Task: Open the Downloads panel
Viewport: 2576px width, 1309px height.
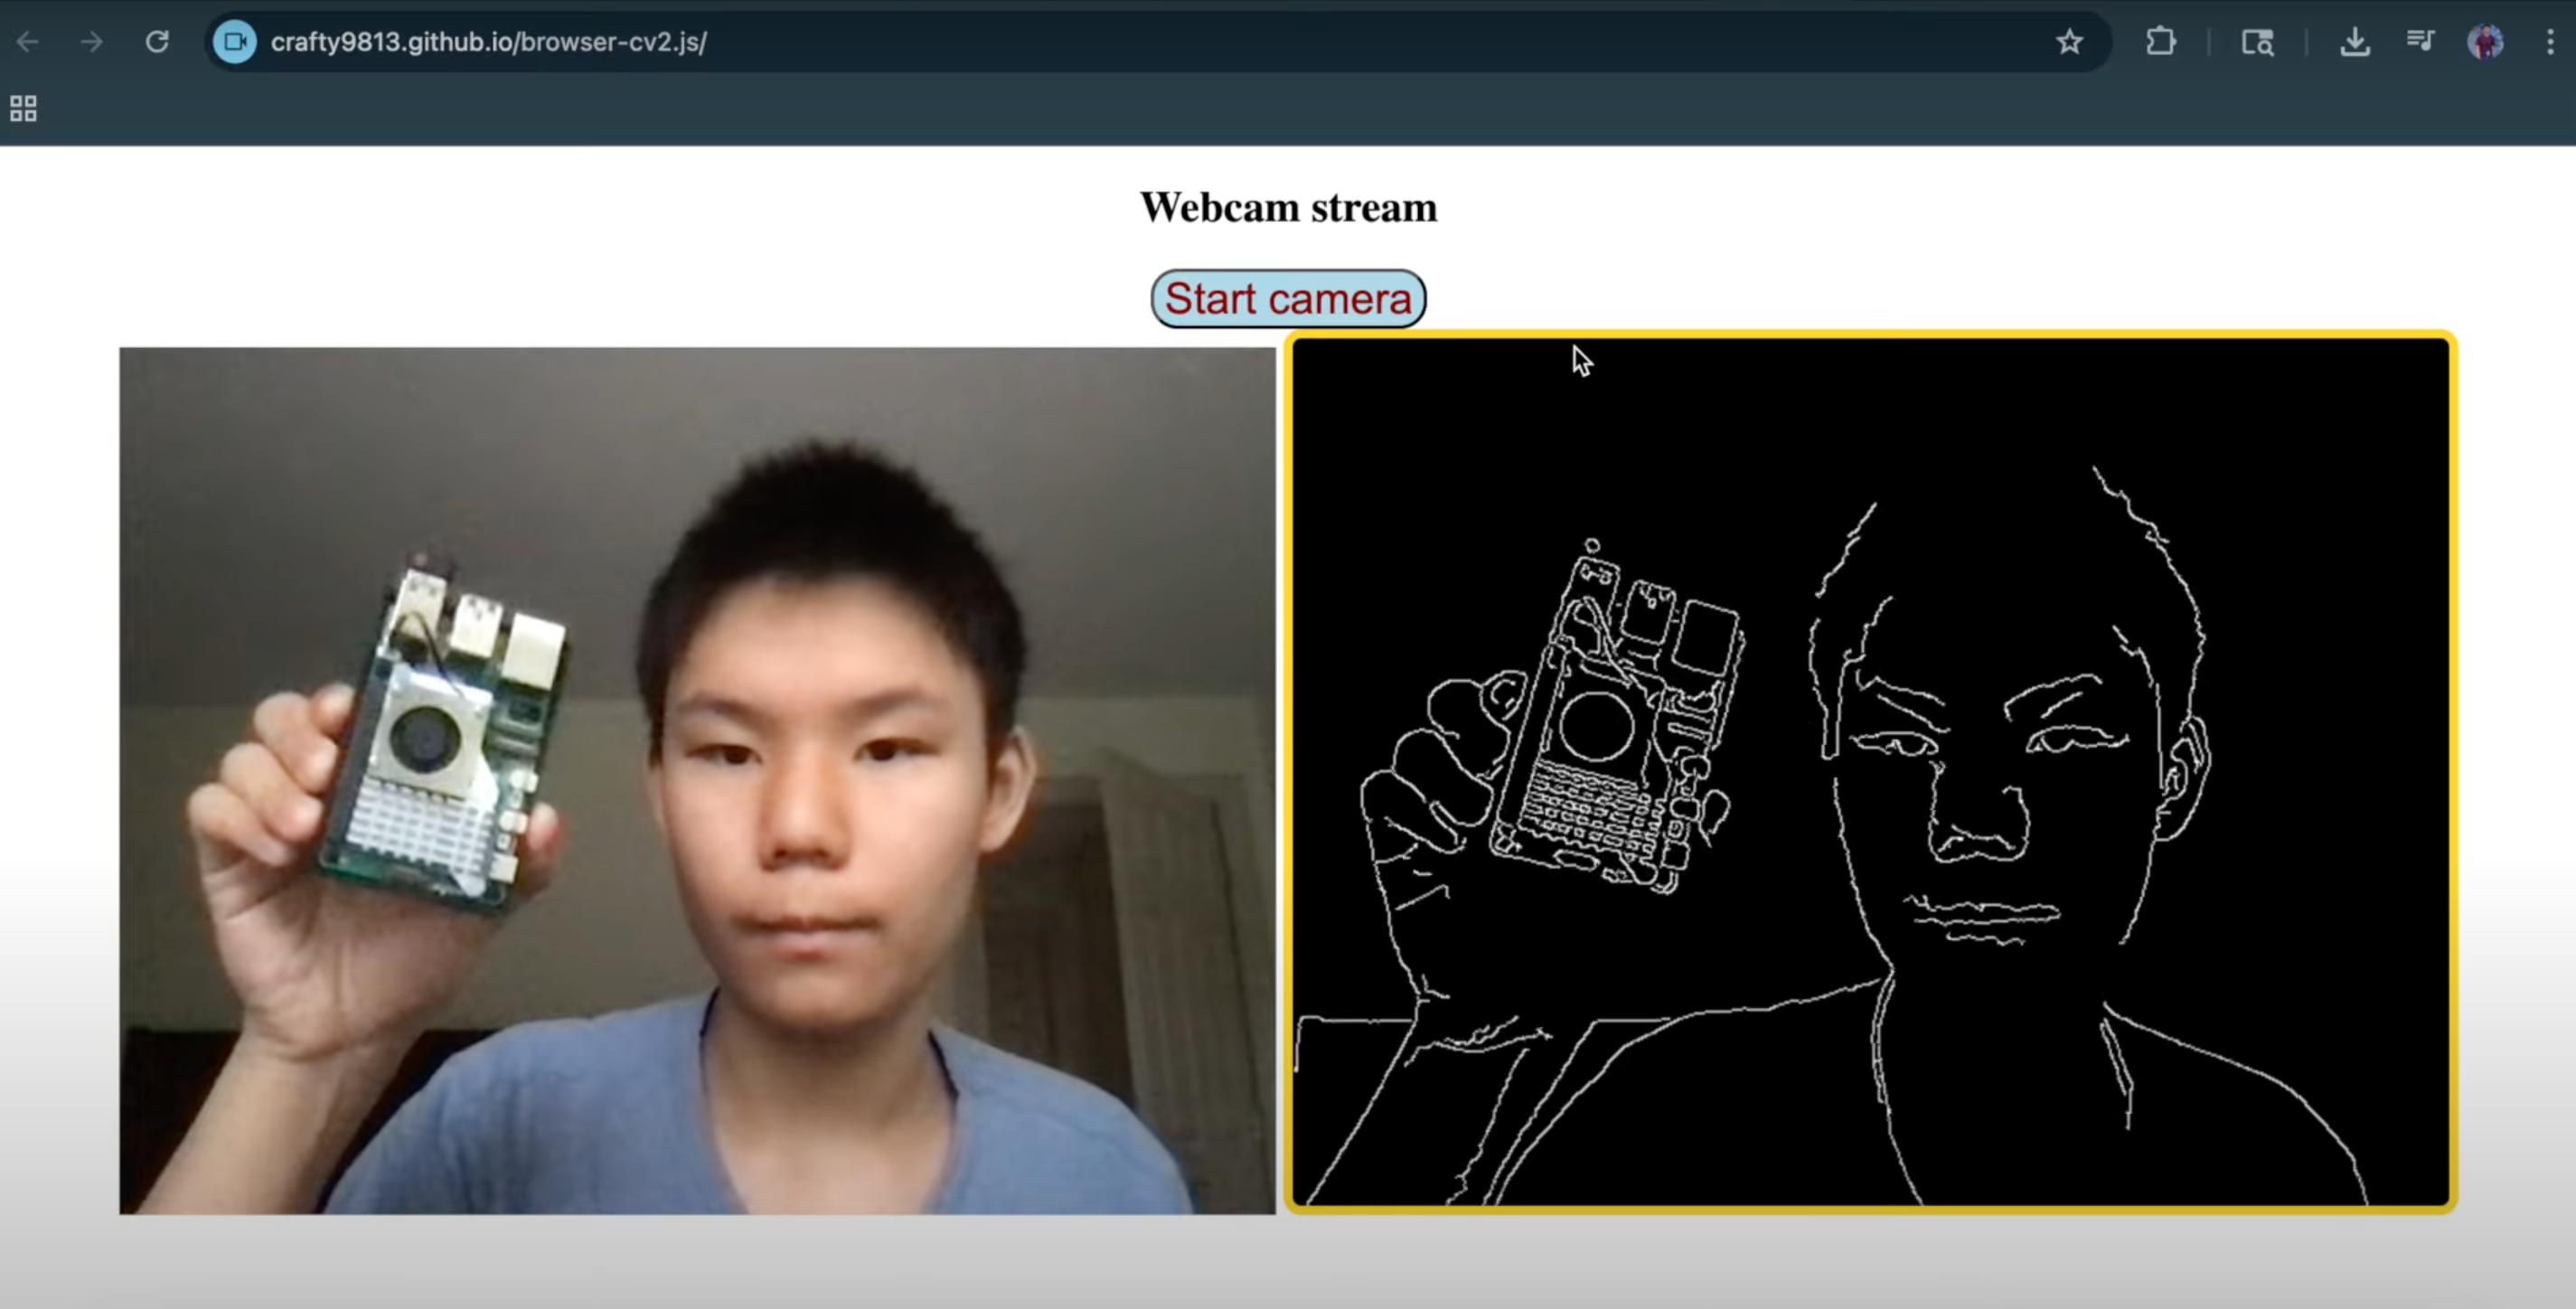Action: point(2355,42)
